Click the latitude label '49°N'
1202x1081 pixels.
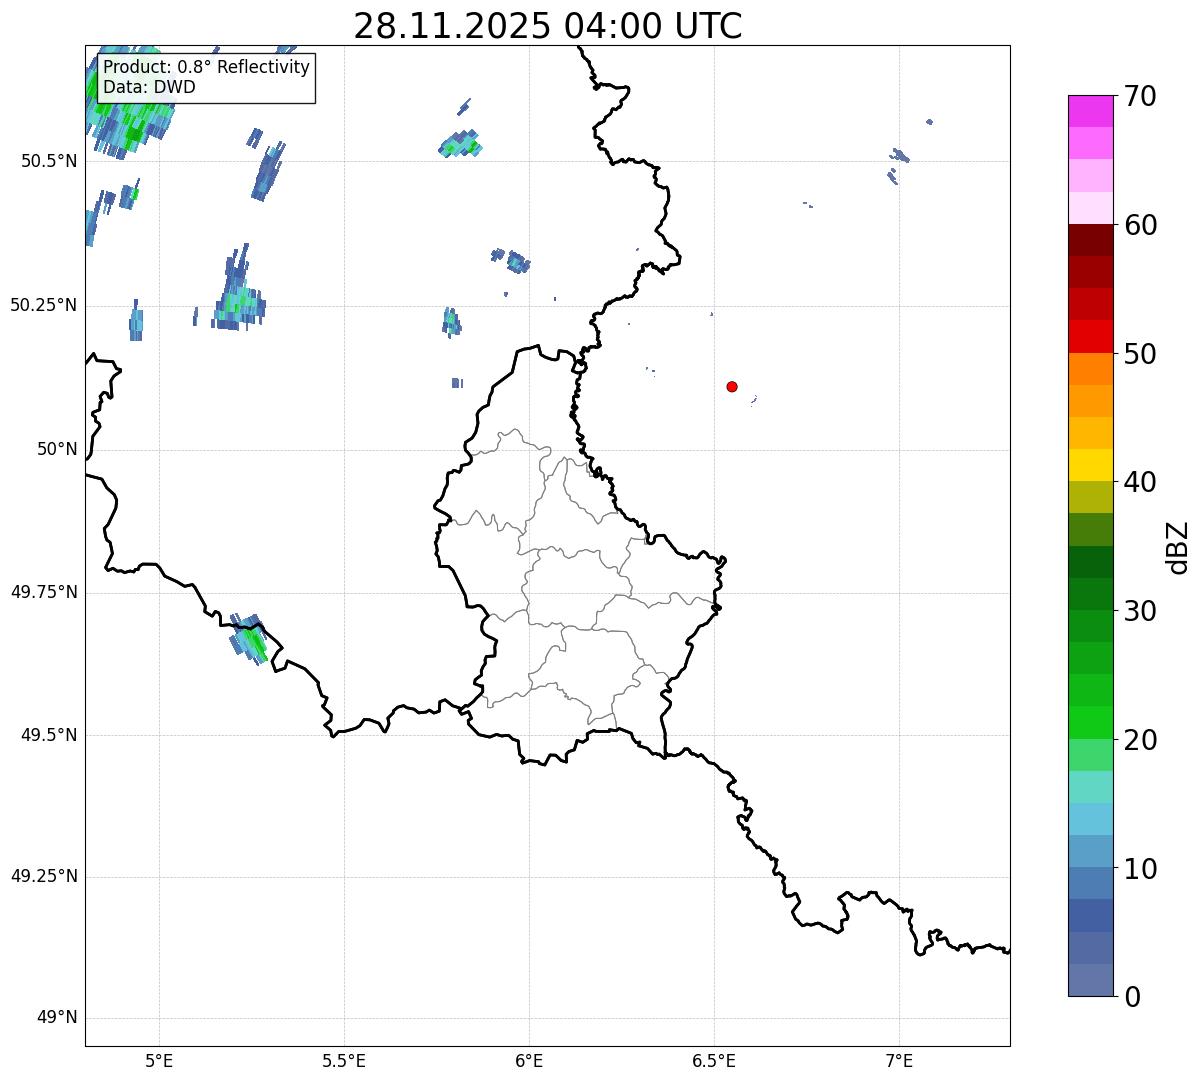57,1017
